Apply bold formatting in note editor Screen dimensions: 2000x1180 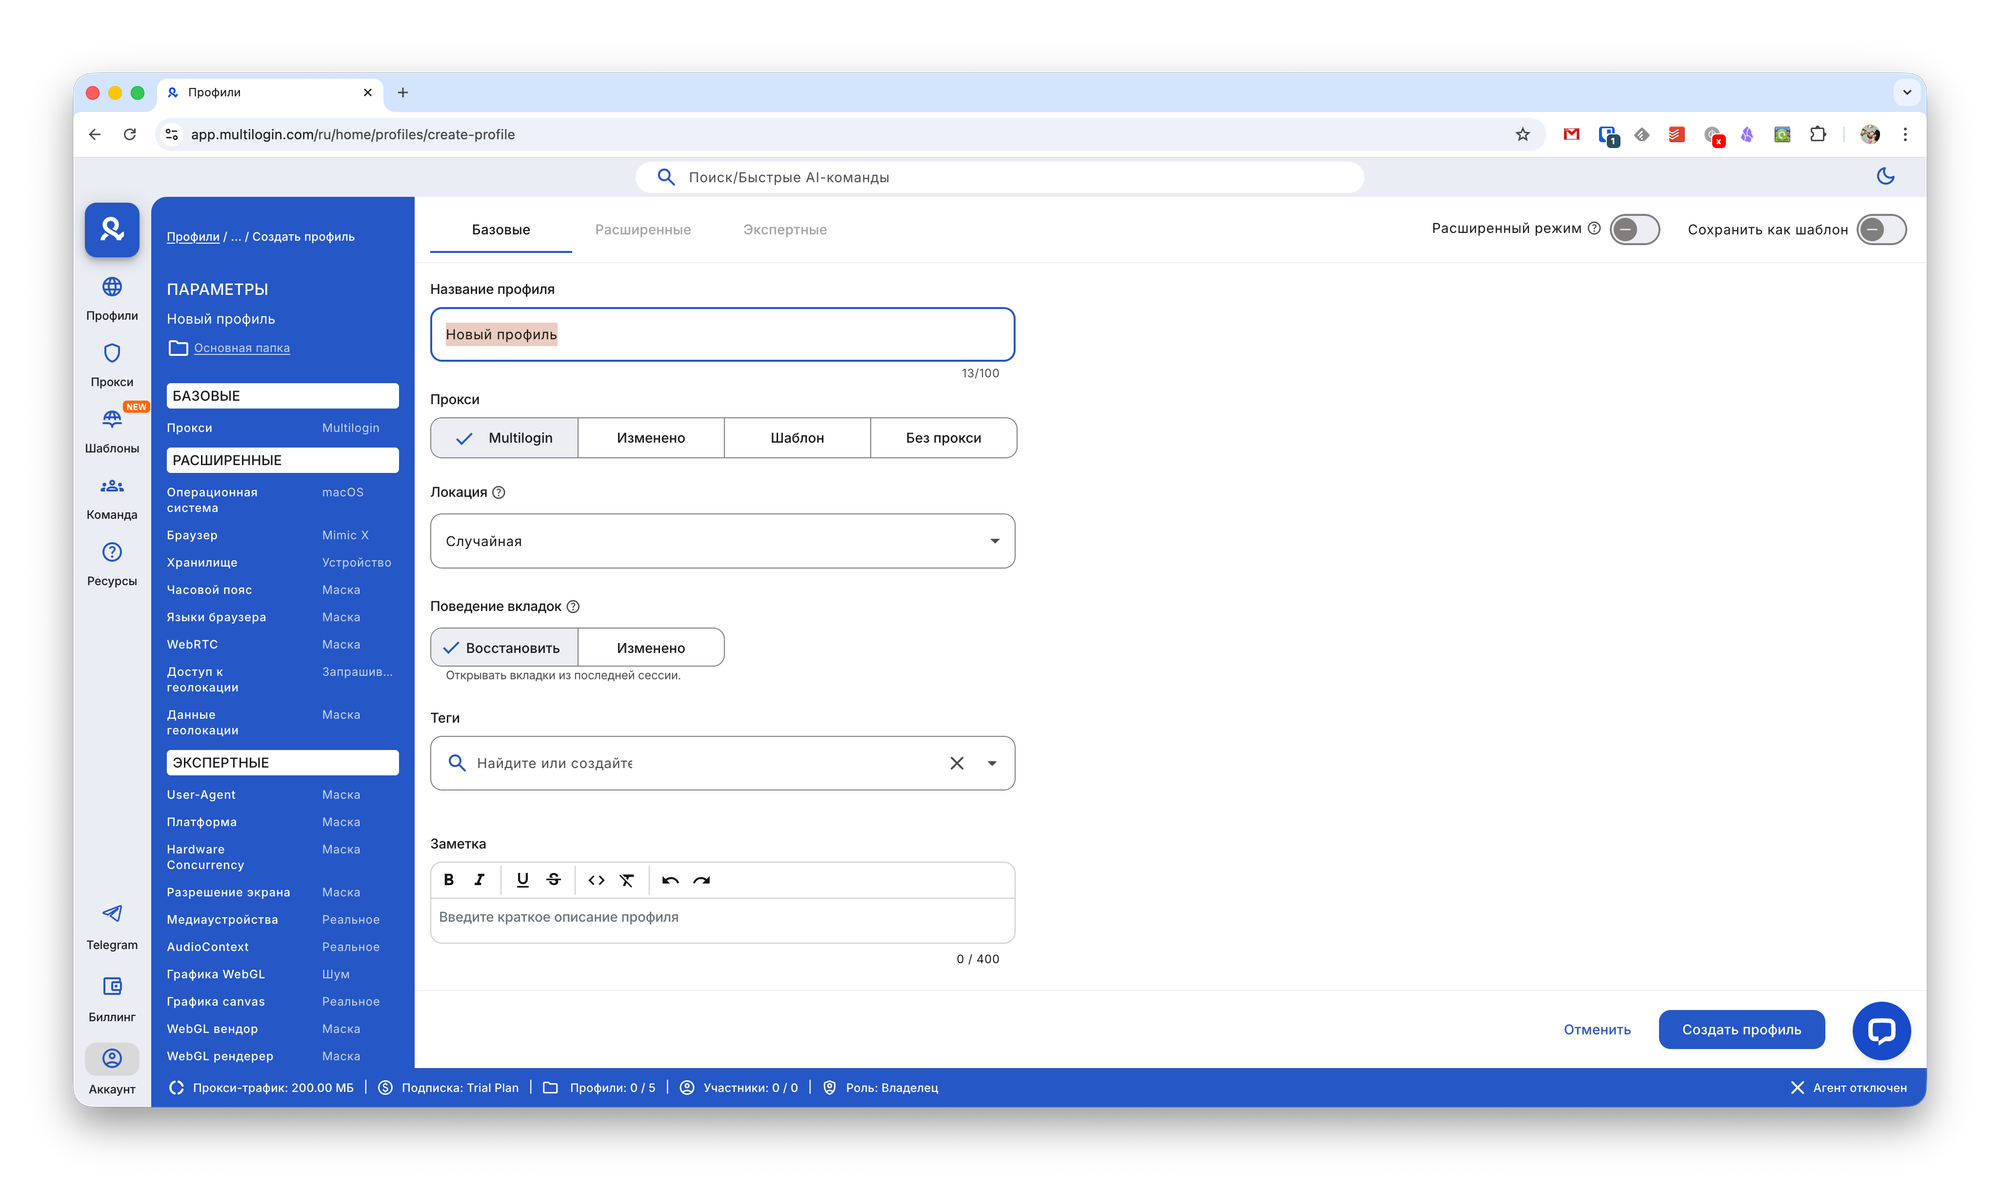click(449, 880)
